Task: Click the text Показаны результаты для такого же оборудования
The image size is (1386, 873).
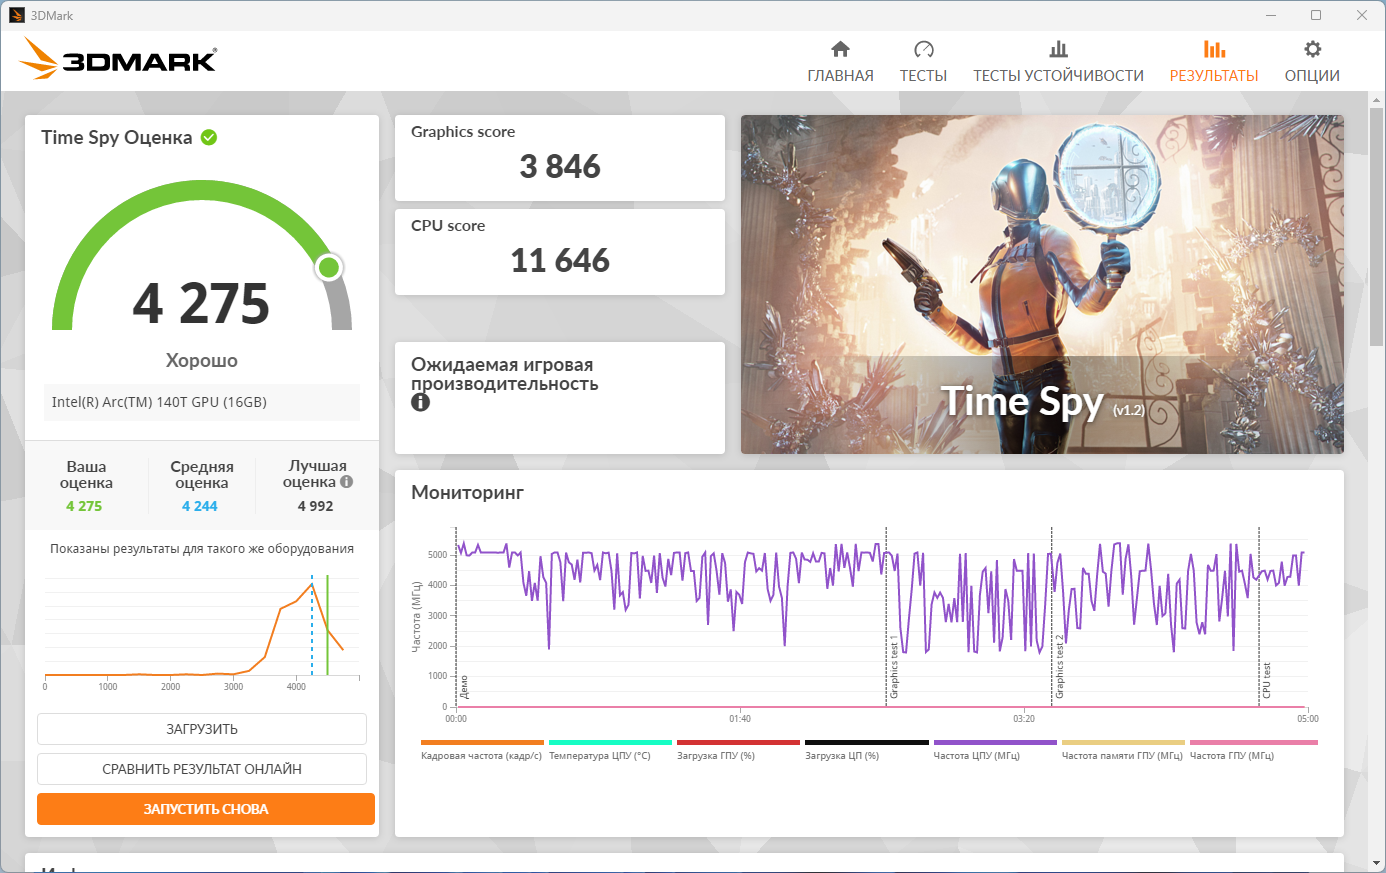Action: tap(202, 549)
